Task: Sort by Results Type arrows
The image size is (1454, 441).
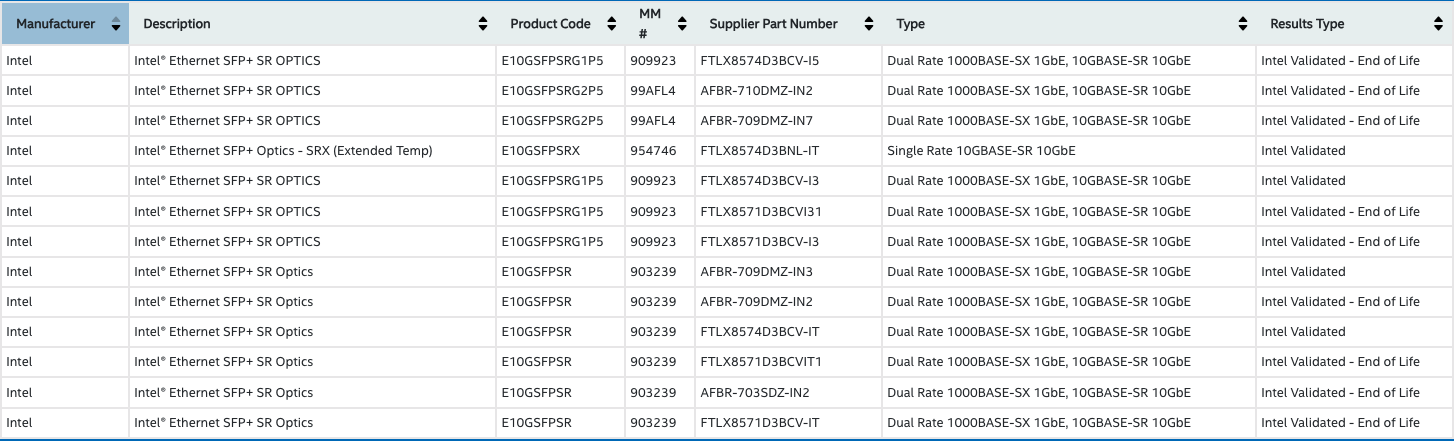Action: pos(1437,24)
